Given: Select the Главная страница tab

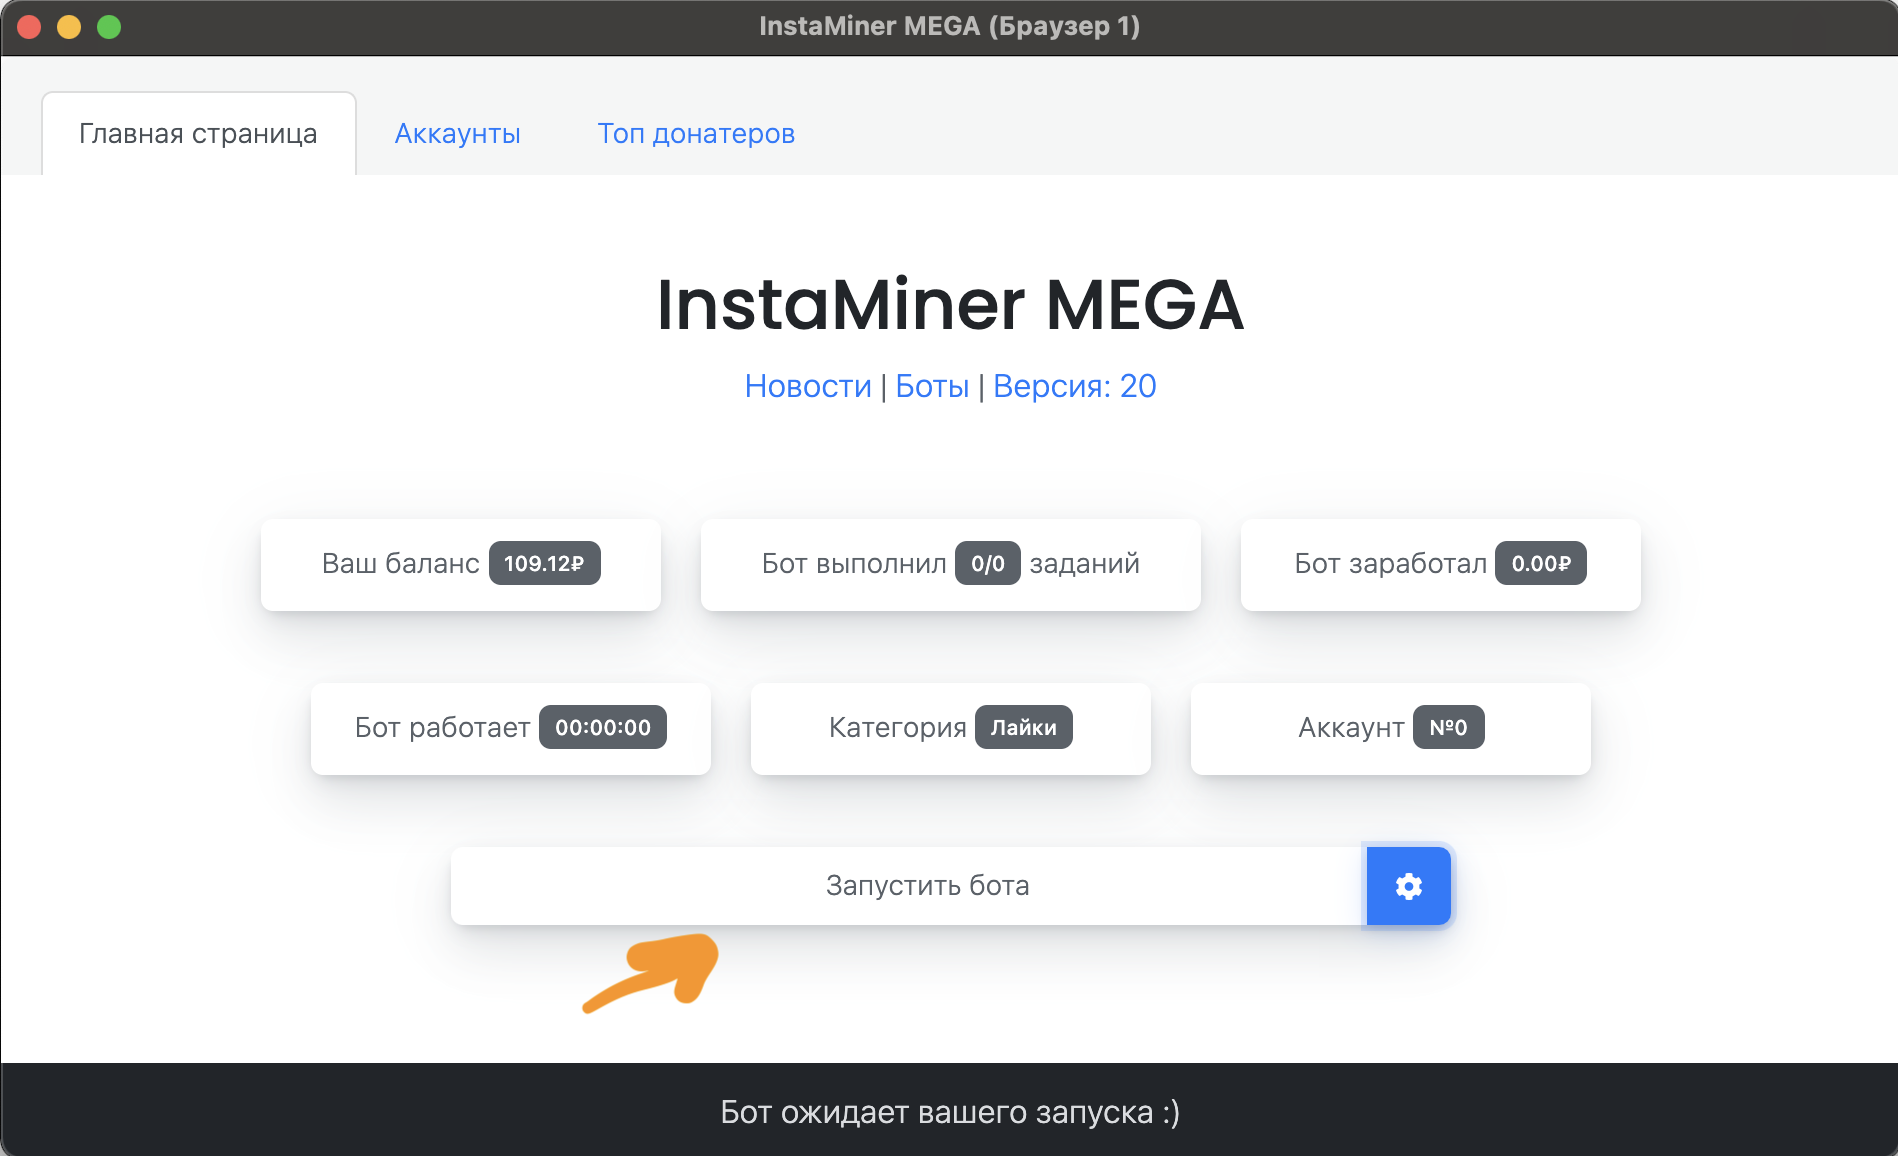Looking at the screenshot, I should pos(198,134).
